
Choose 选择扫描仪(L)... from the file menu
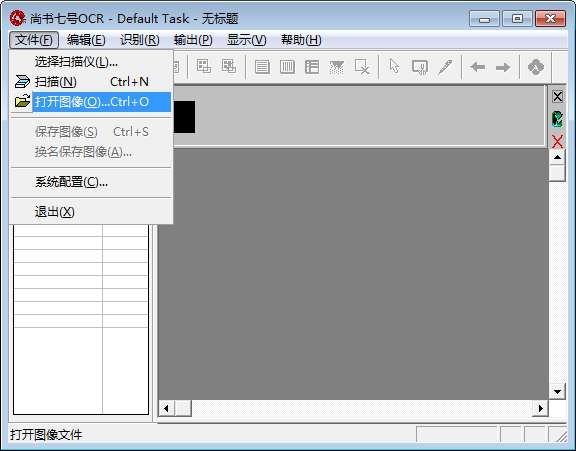(91, 62)
